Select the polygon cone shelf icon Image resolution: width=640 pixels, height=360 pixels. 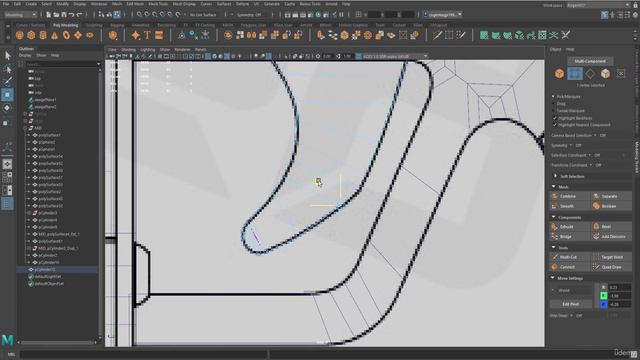[x=54, y=36]
